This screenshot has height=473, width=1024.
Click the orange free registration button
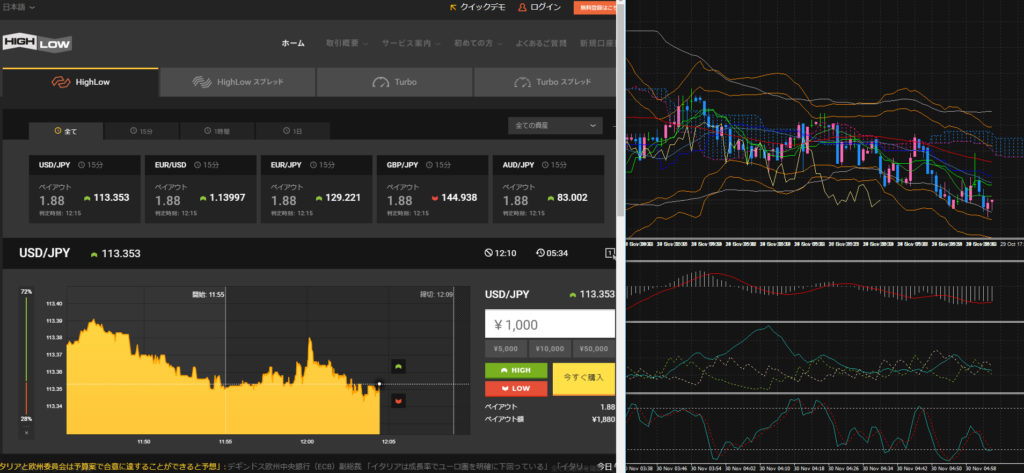tap(595, 8)
